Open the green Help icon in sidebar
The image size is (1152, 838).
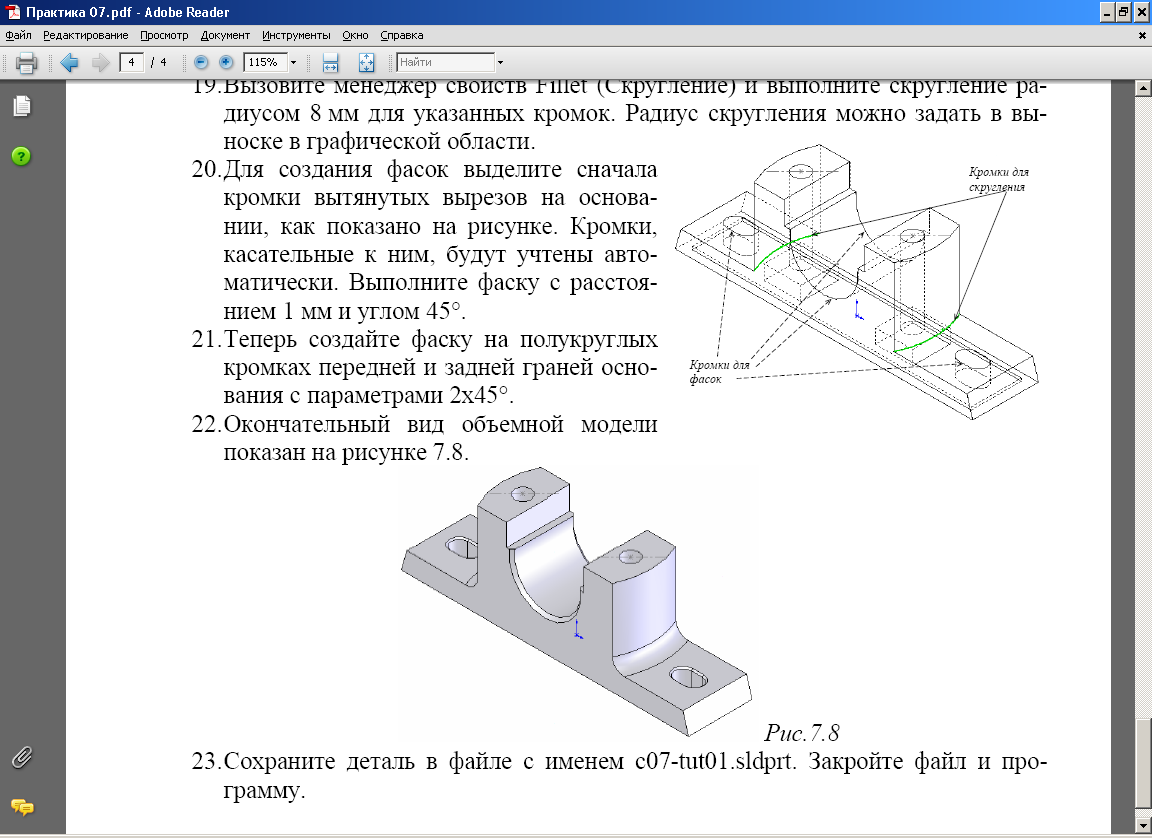(21, 156)
